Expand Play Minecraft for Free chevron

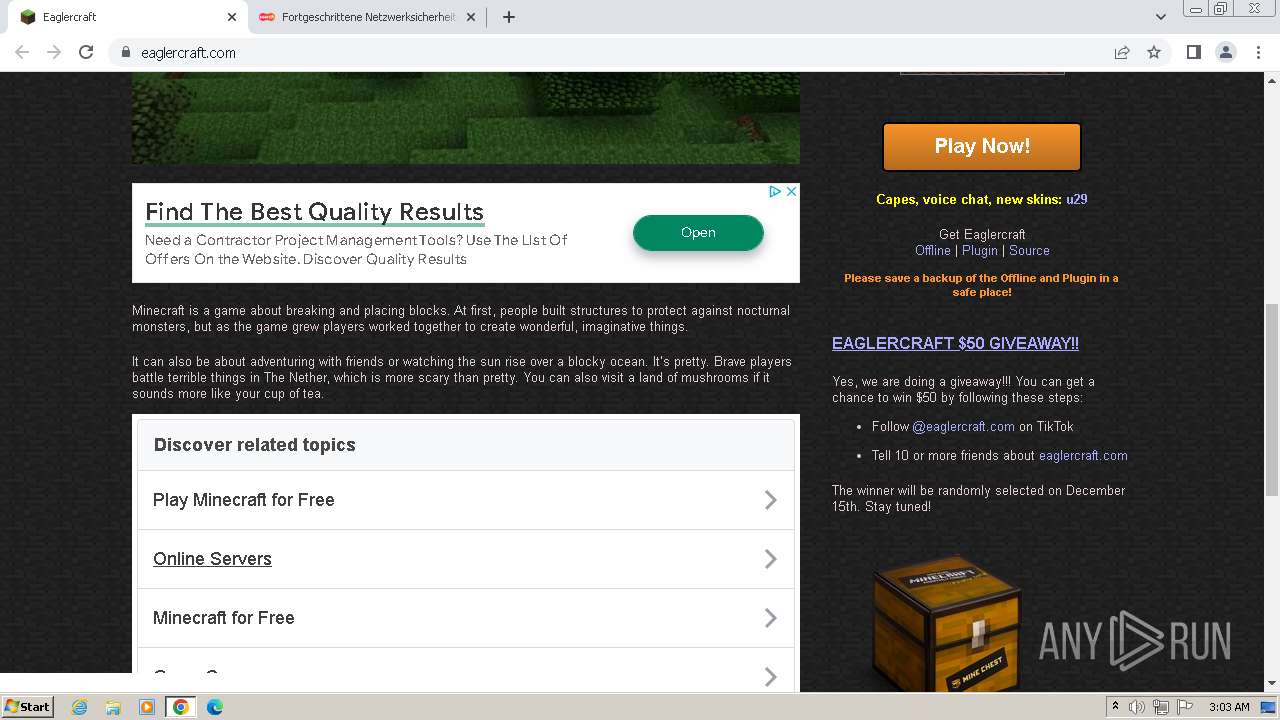770,500
